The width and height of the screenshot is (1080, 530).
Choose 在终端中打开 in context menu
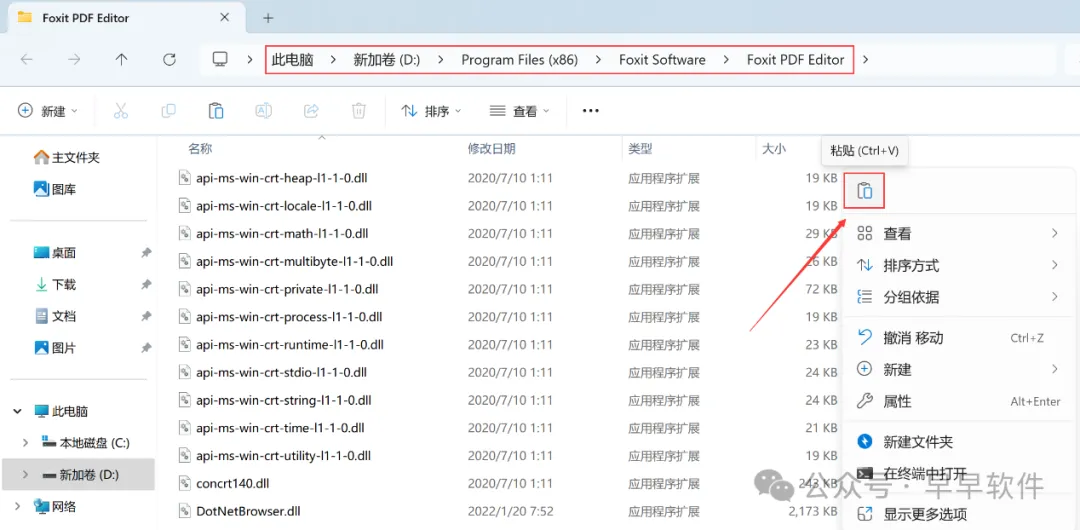click(957, 473)
